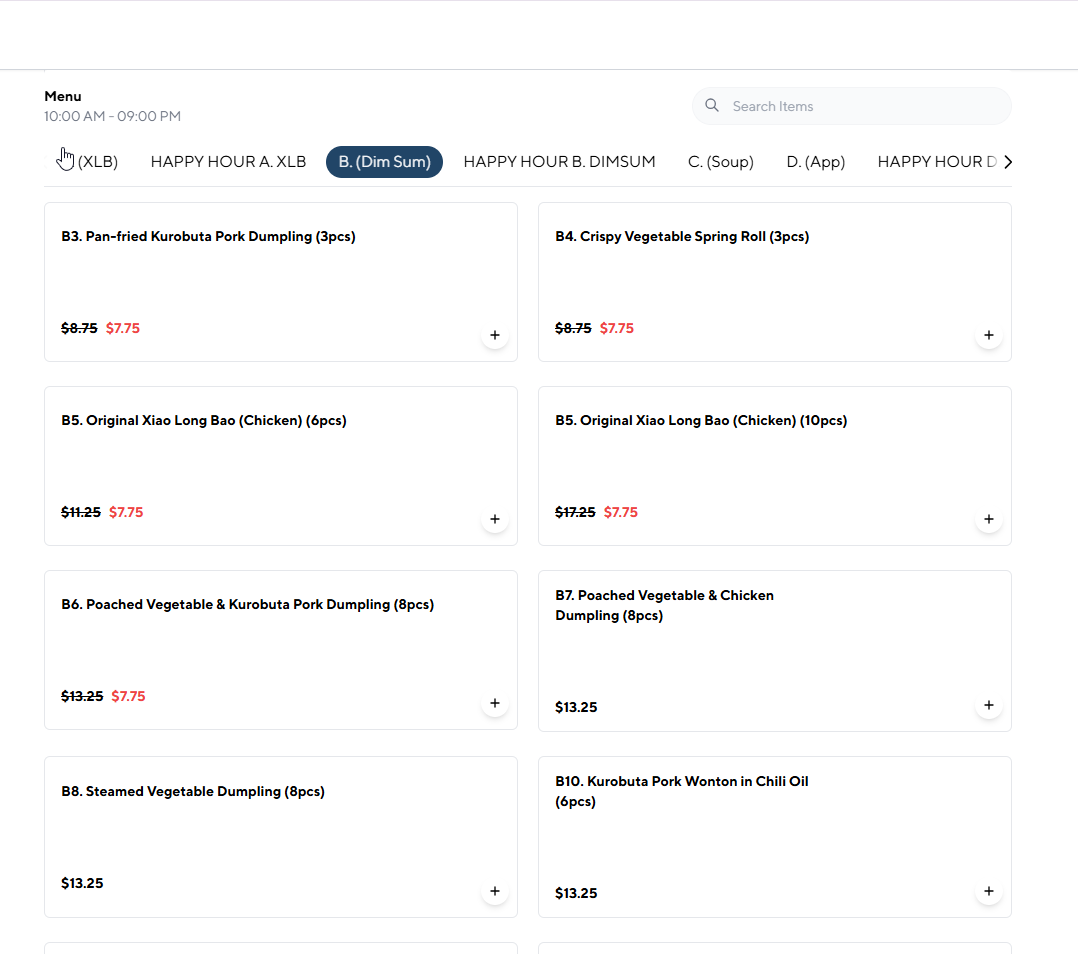
Task: Go to the C. (Soup) category
Action: coord(720,162)
